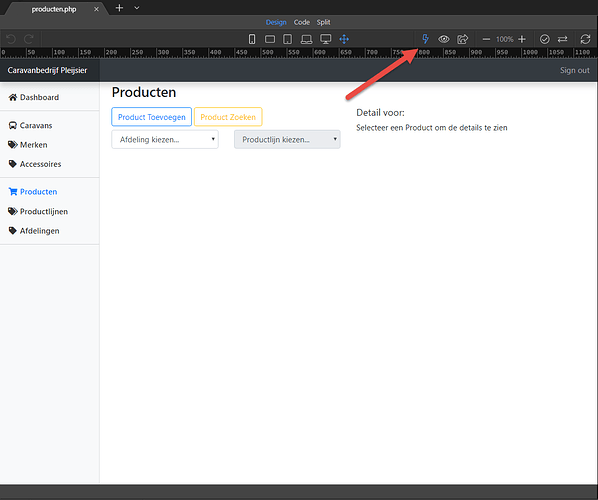Click the share/open in browser icon

(x=463, y=39)
